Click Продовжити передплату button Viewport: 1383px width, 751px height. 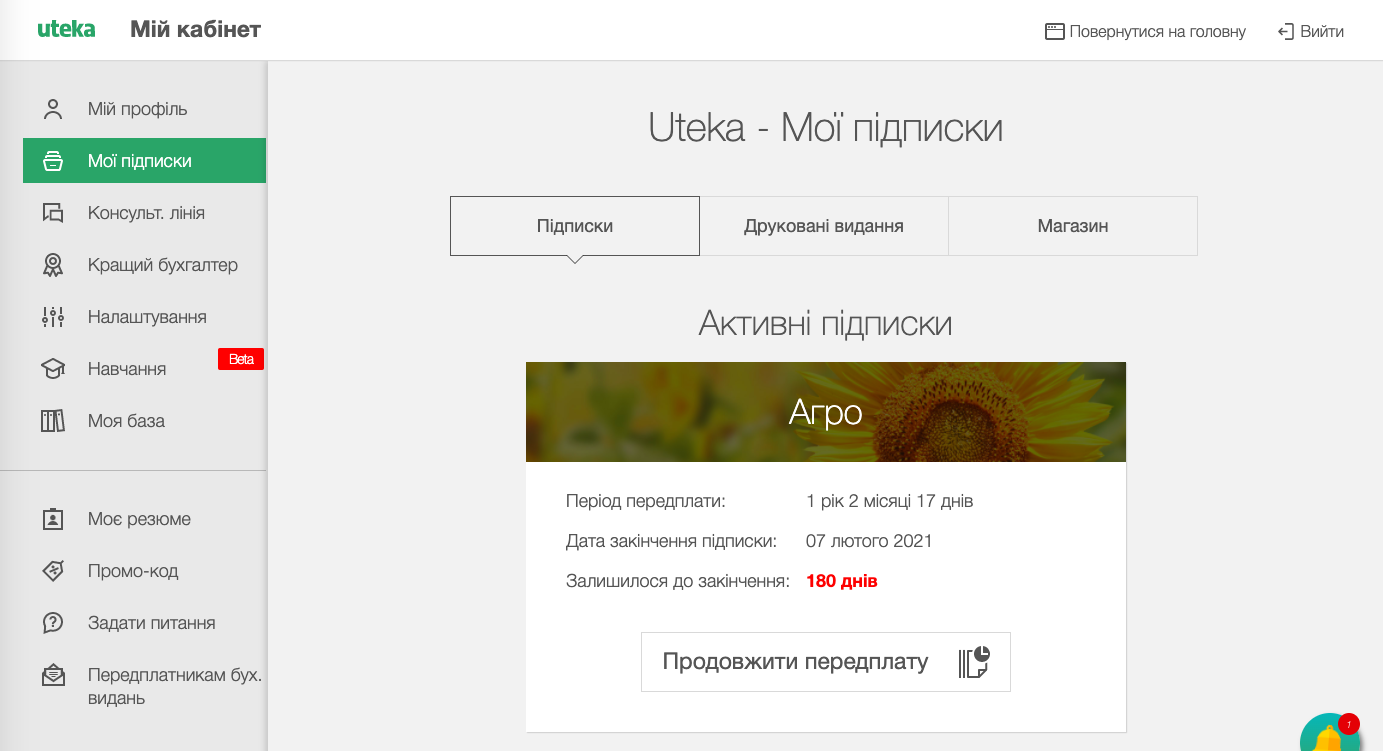tap(826, 662)
